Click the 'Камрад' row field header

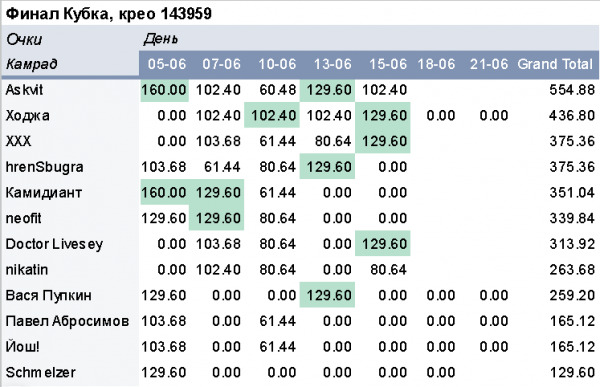[x=32, y=64]
